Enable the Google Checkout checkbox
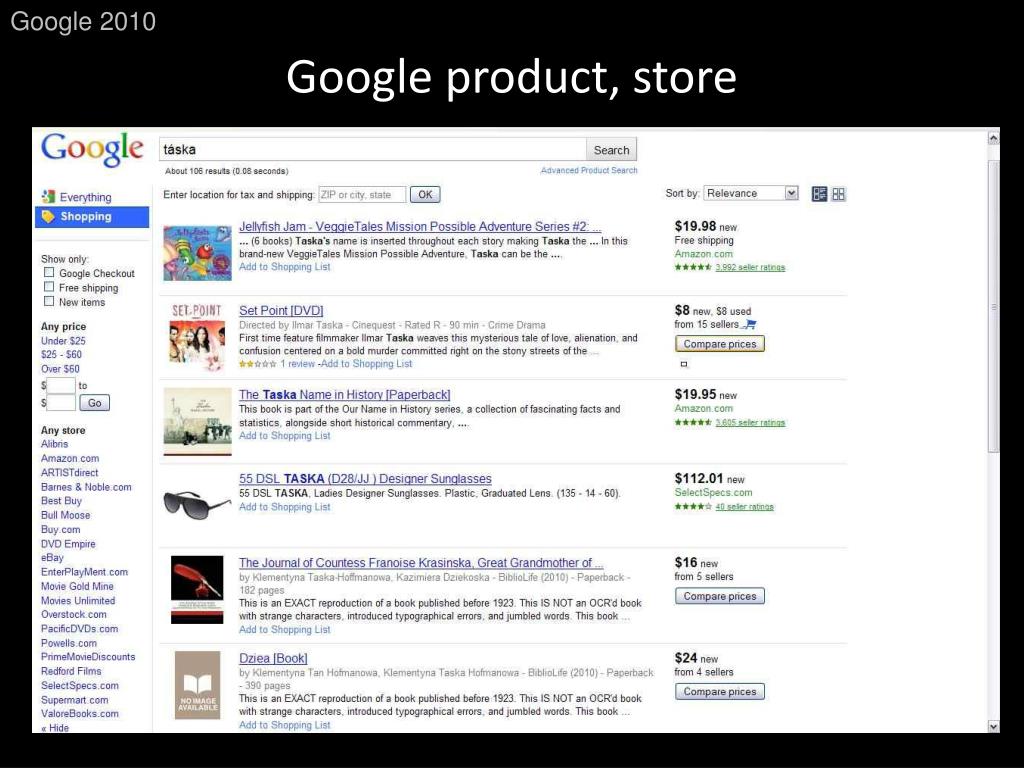Viewport: 1024px width, 768px height. coord(49,272)
